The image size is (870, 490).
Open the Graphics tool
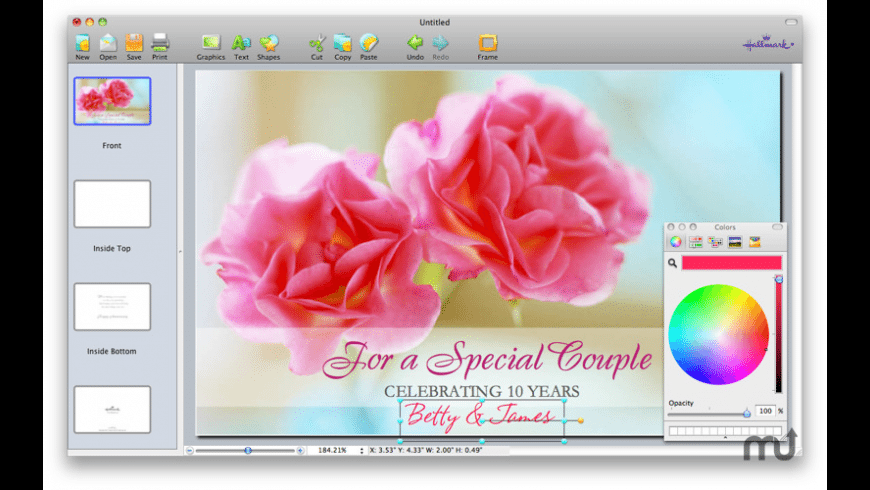(211, 43)
